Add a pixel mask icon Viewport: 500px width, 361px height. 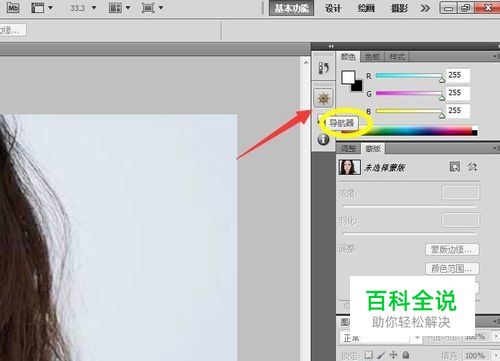click(x=455, y=167)
